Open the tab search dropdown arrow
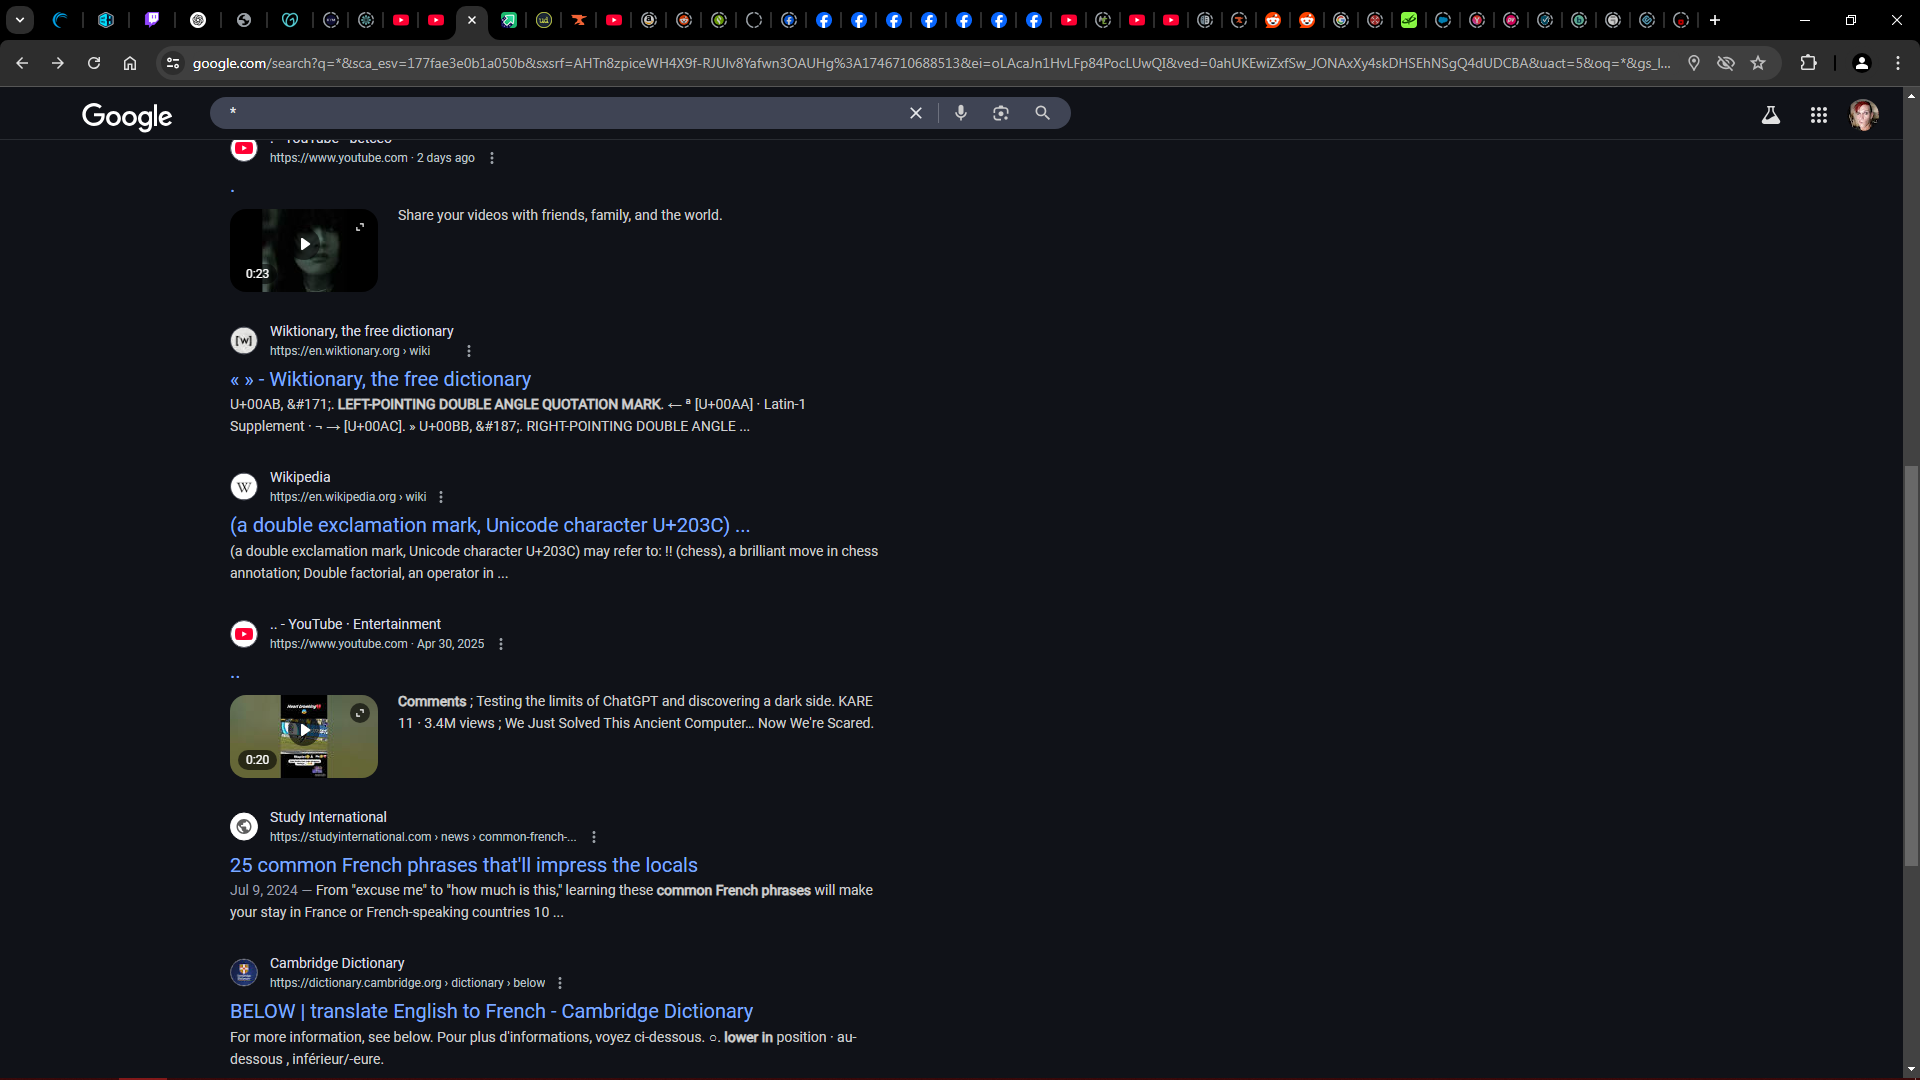 [x=20, y=20]
